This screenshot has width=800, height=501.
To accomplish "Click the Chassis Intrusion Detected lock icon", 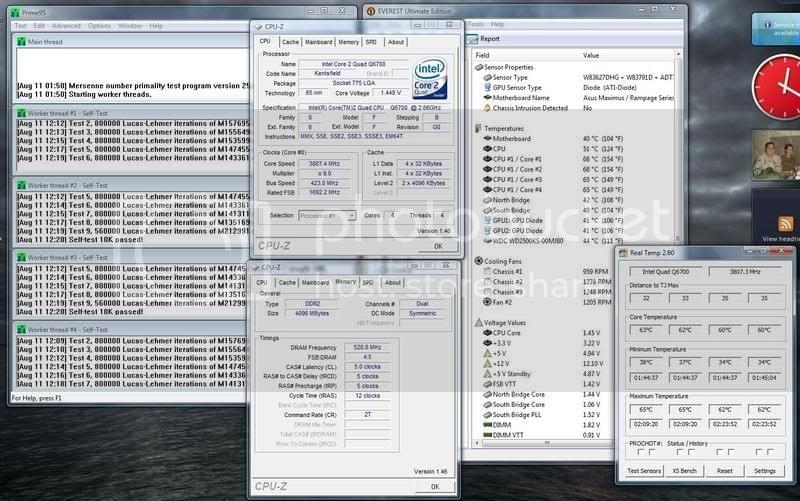I will pyautogui.click(x=485, y=106).
